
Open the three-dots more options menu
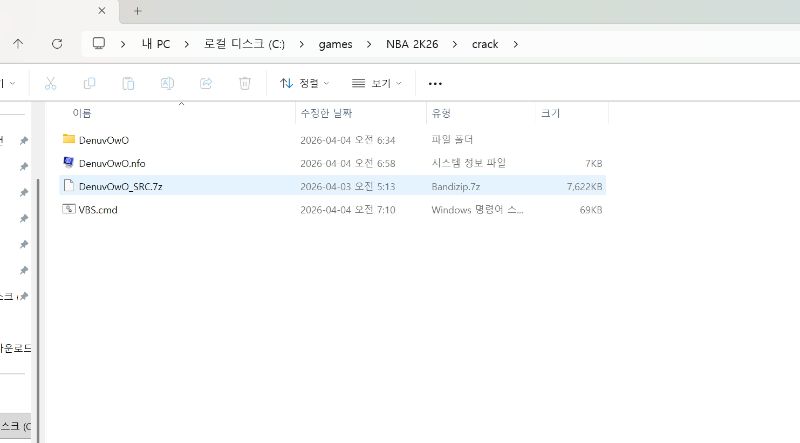435,83
